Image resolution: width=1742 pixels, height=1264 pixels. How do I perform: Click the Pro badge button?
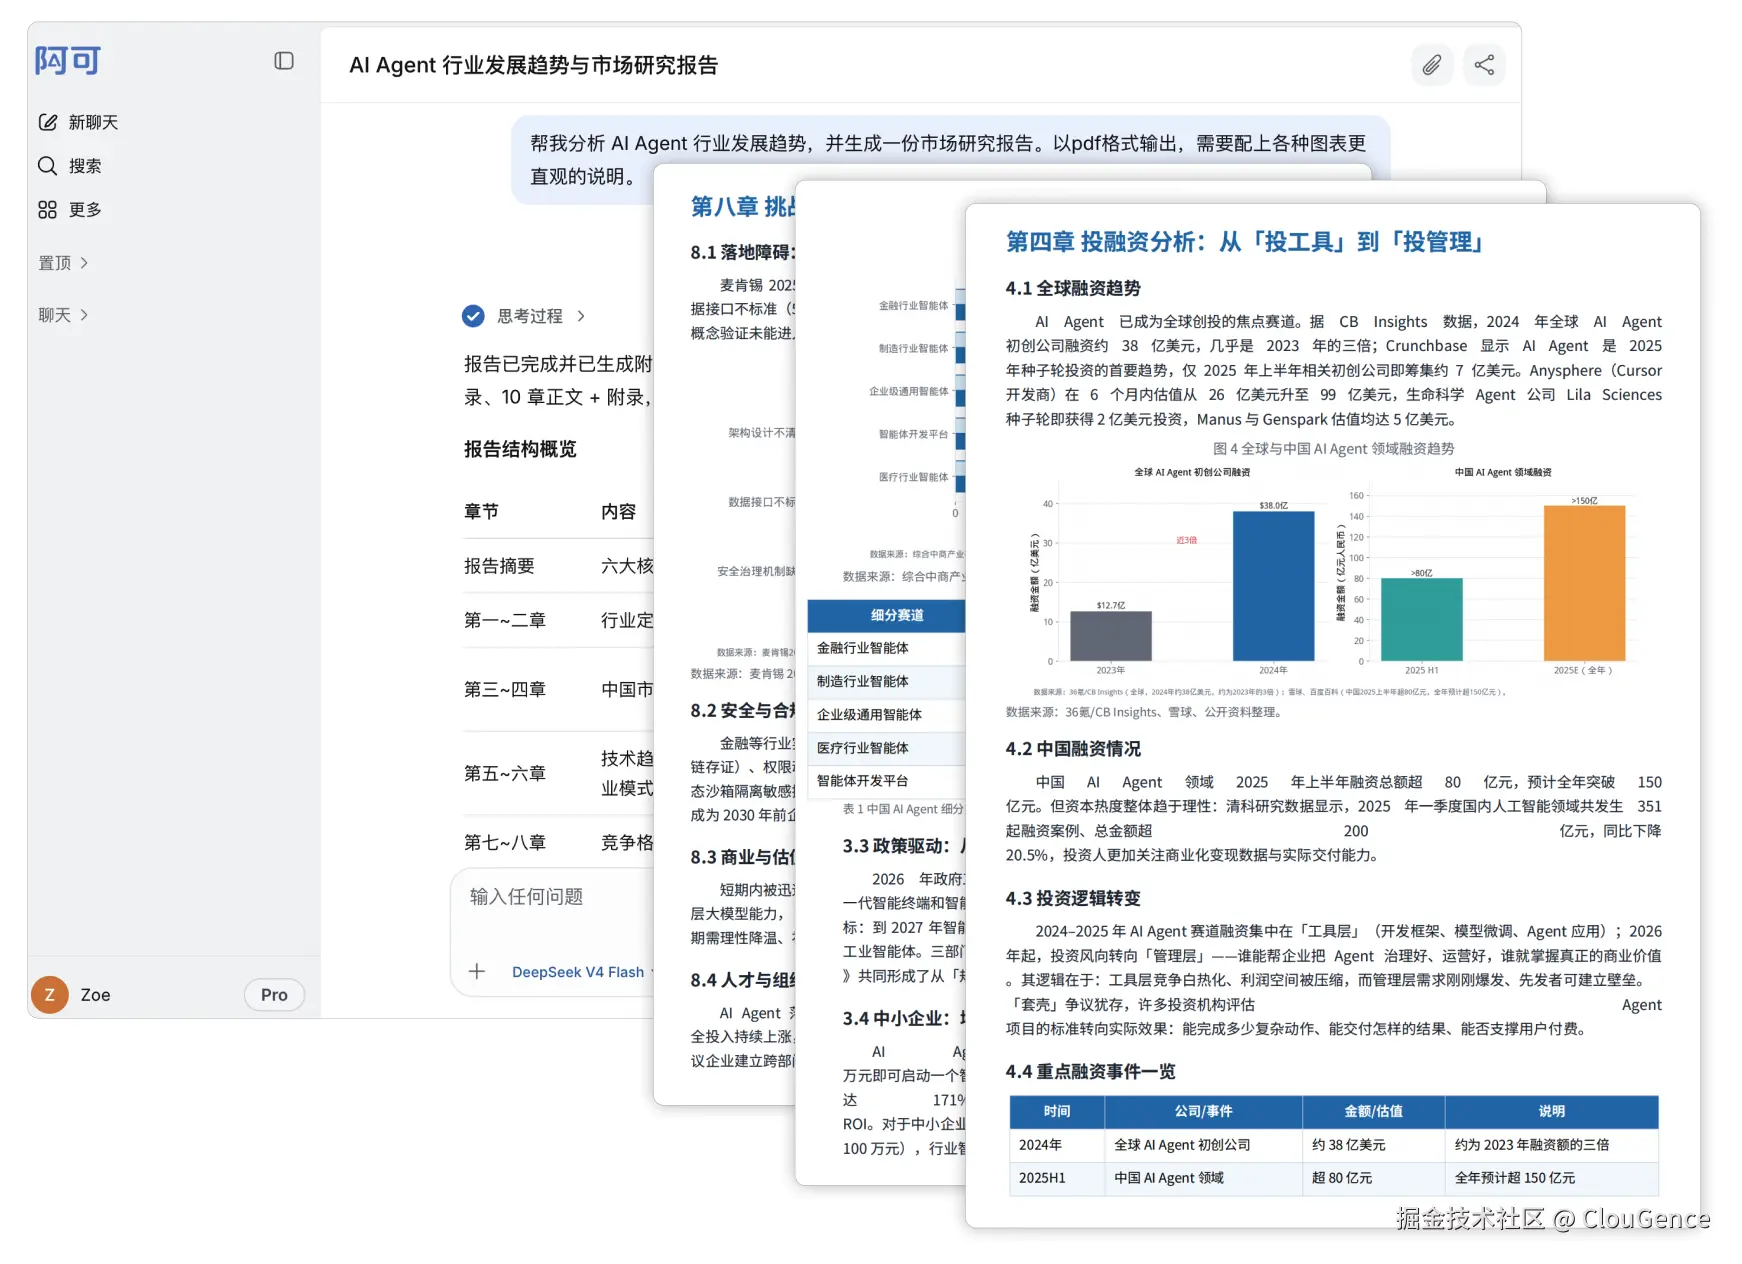point(274,995)
